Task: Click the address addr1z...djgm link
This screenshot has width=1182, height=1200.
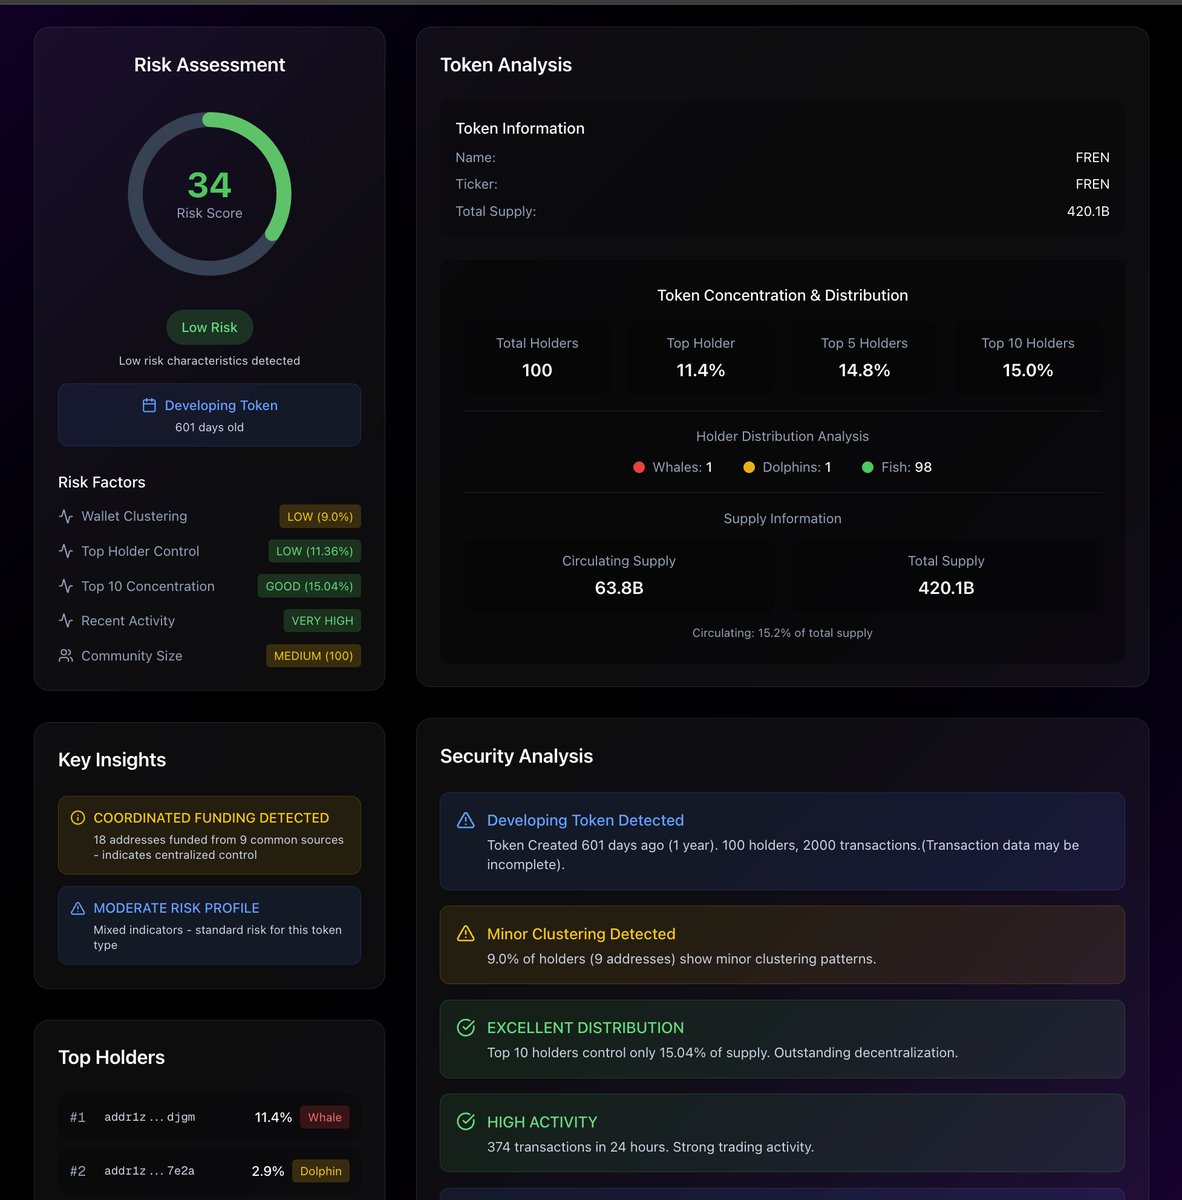Action: [151, 1117]
